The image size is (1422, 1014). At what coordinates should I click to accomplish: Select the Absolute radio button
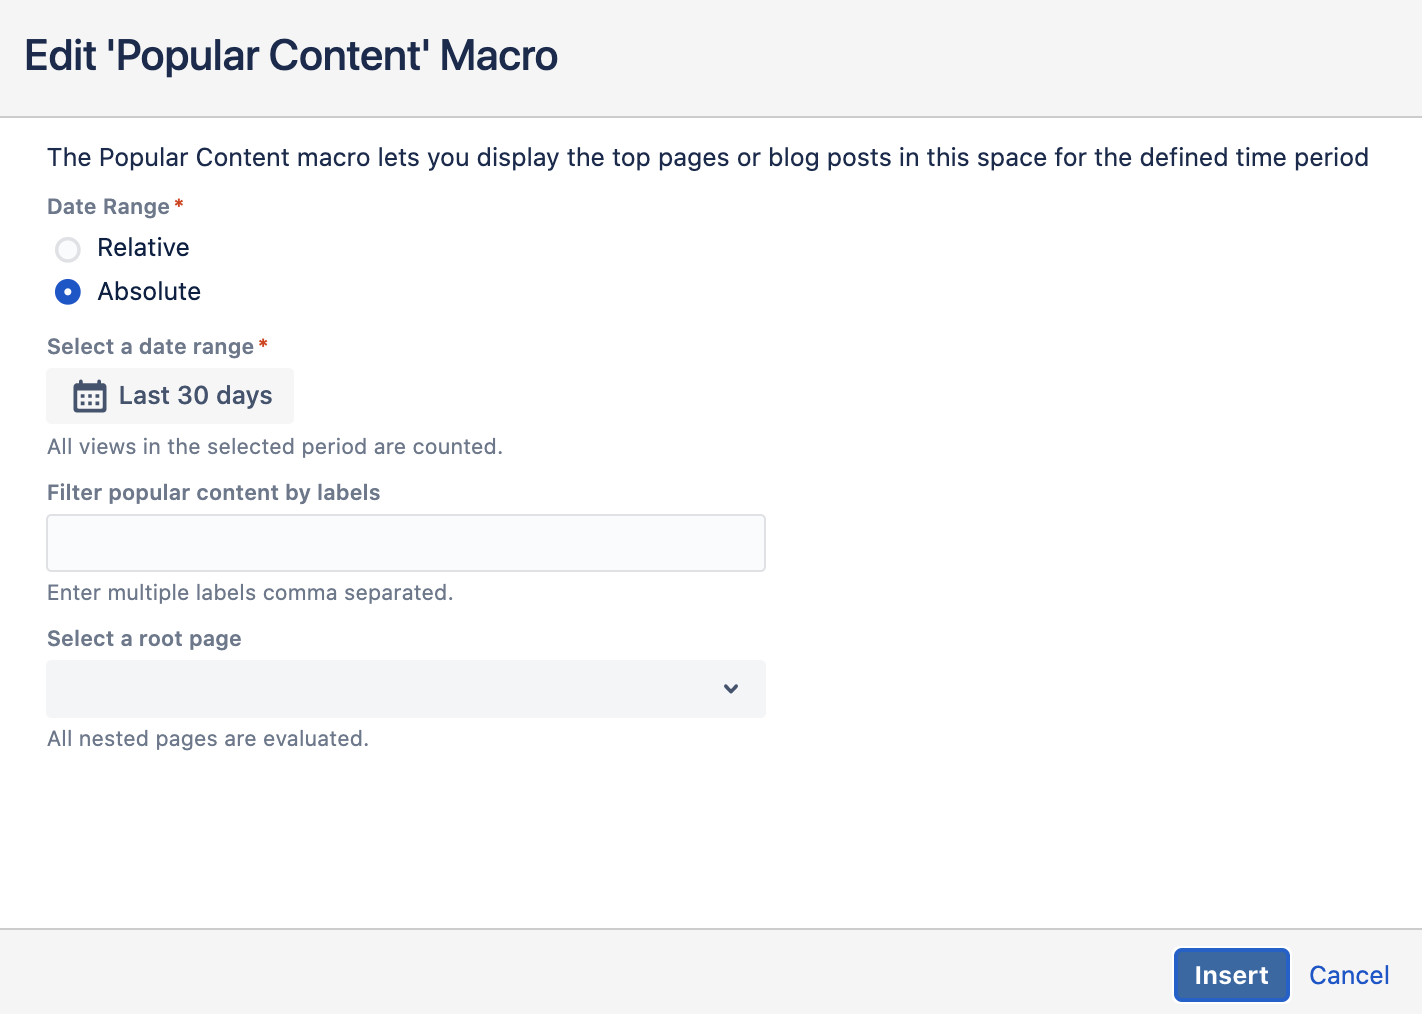coord(68,292)
